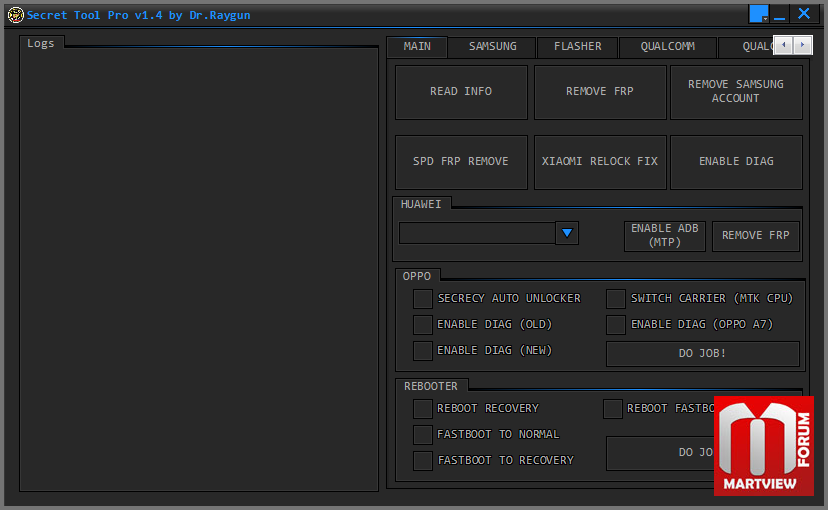828x510 pixels.
Task: Click inside the Logs output area
Action: [x=199, y=269]
